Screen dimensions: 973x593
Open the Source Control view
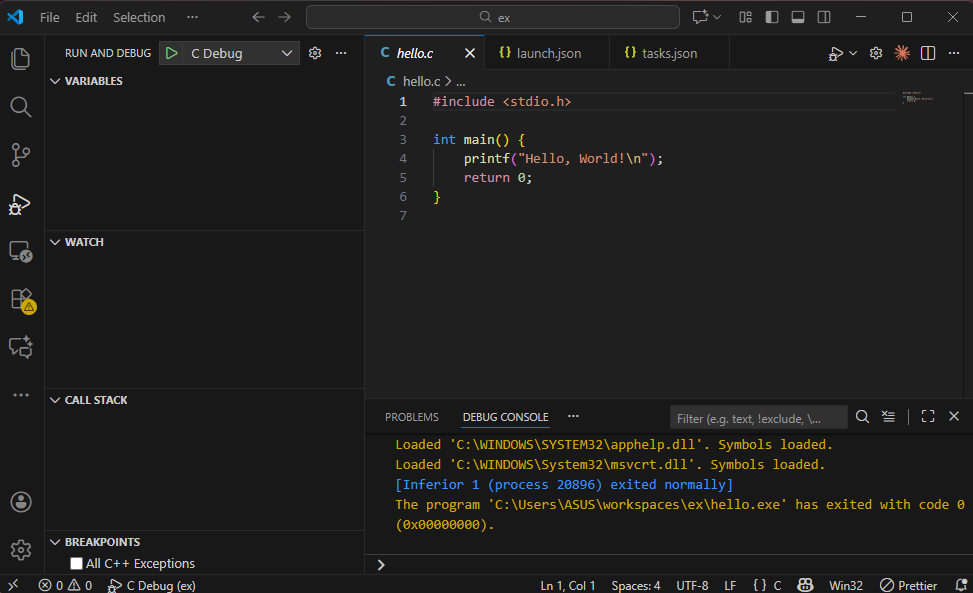click(x=20, y=155)
